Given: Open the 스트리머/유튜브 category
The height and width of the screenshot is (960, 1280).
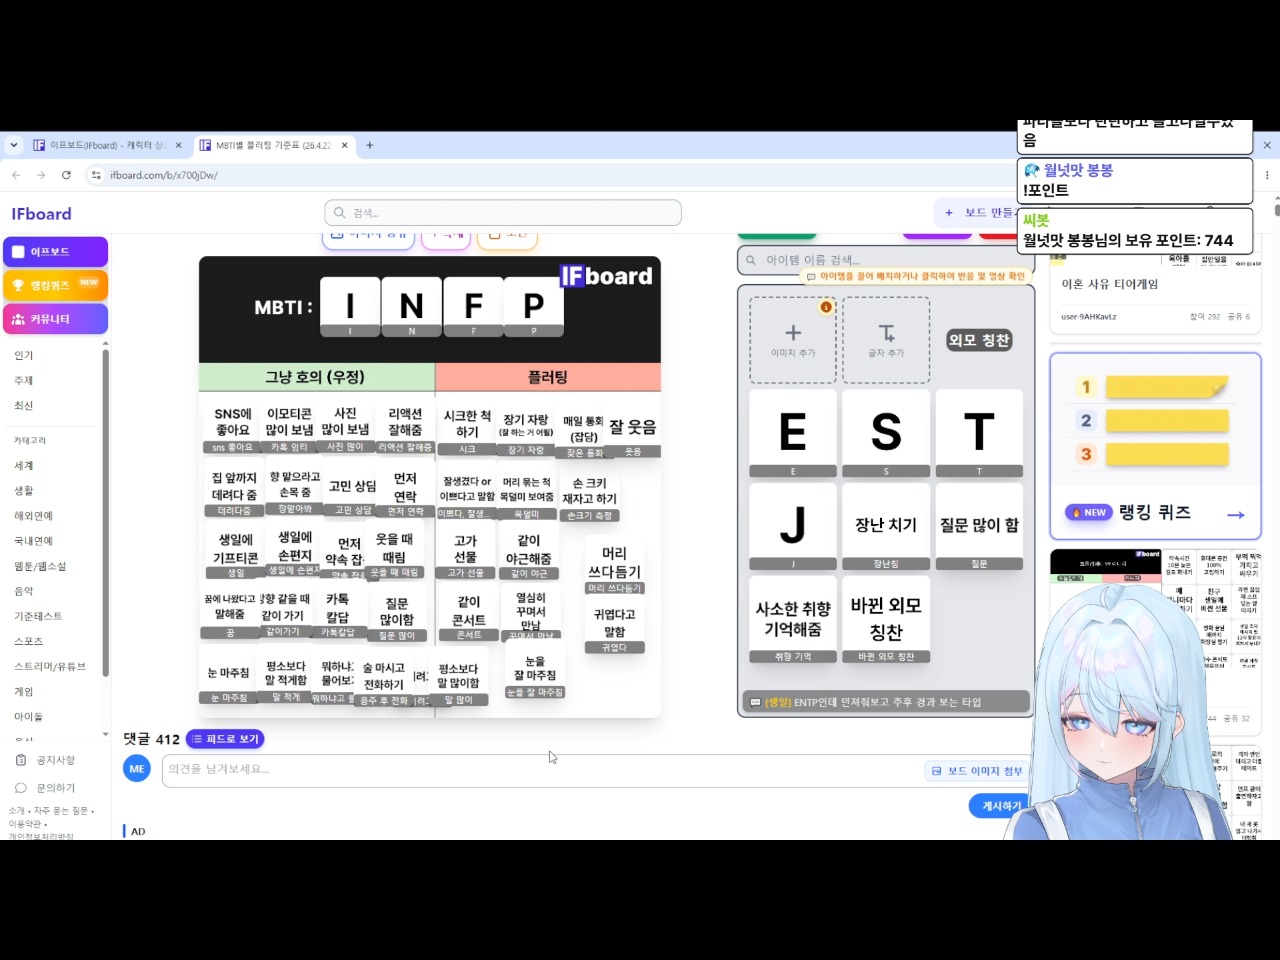Looking at the screenshot, I should pos(50,666).
